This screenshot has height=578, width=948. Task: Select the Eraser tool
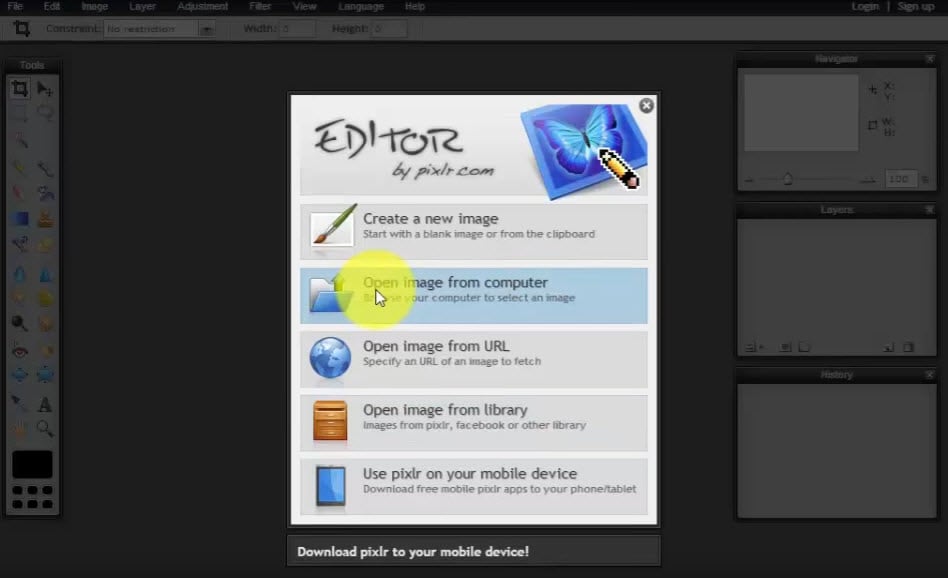[19, 193]
